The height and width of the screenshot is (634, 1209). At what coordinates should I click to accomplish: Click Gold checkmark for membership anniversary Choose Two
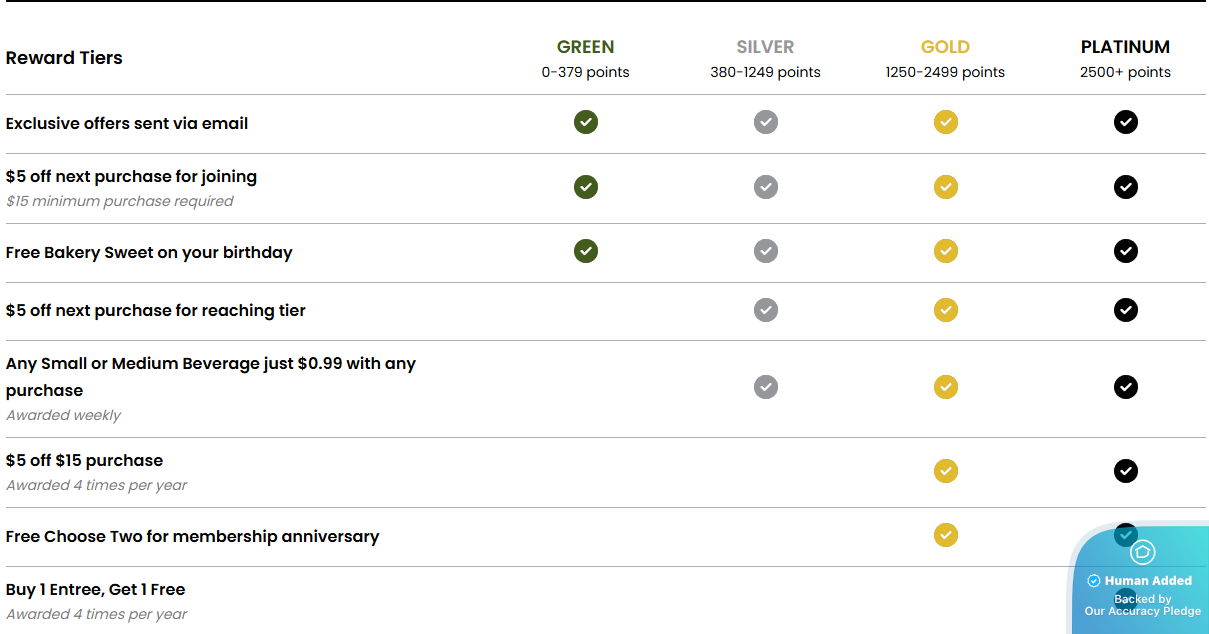(x=946, y=535)
